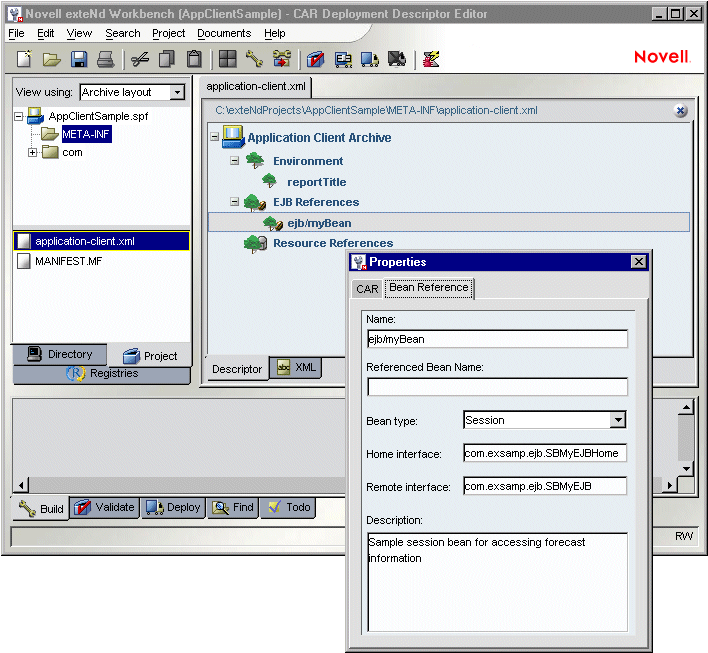Open the Find output tab

[x=233, y=508]
